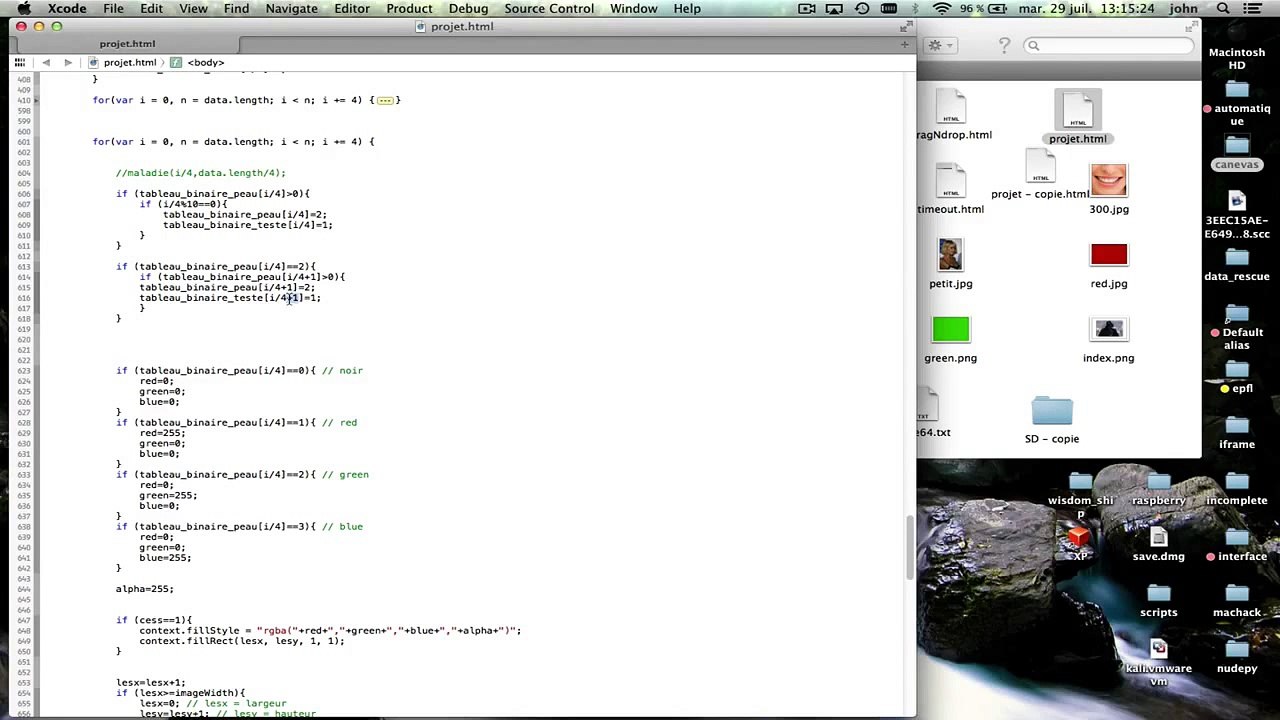The height and width of the screenshot is (720, 1280).
Task: Open the Editor menu
Action: pos(352,9)
